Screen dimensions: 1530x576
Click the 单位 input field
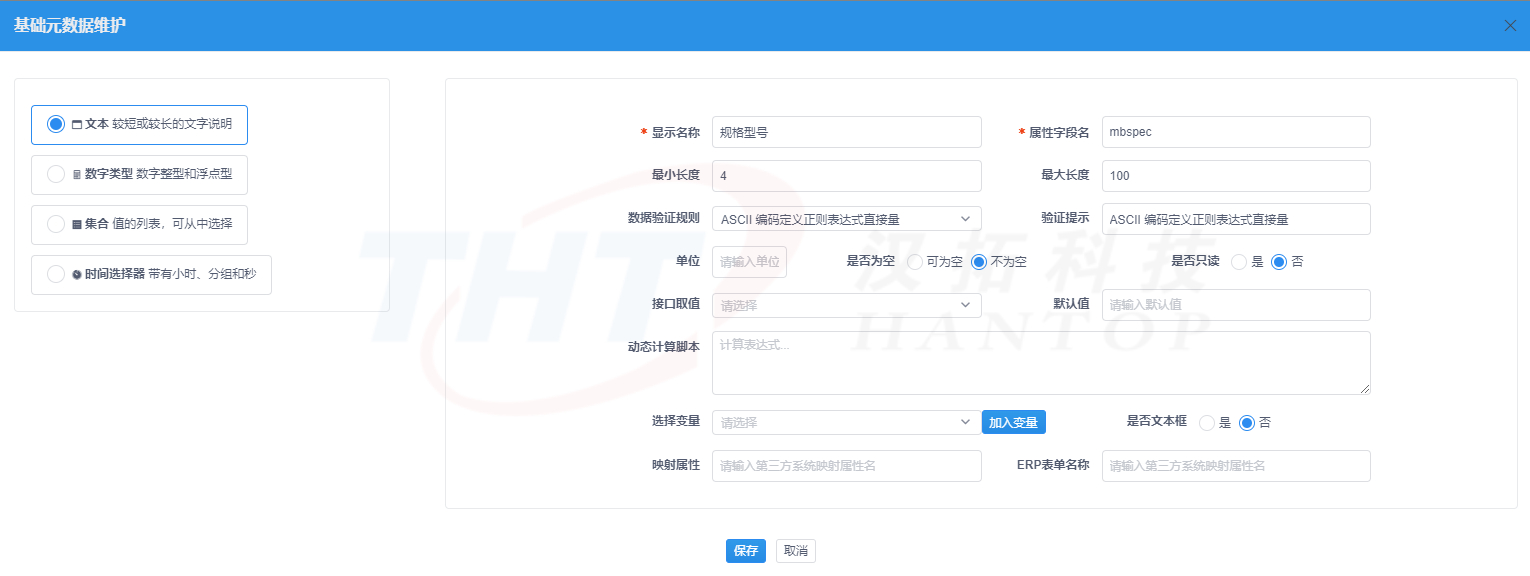[x=748, y=262]
